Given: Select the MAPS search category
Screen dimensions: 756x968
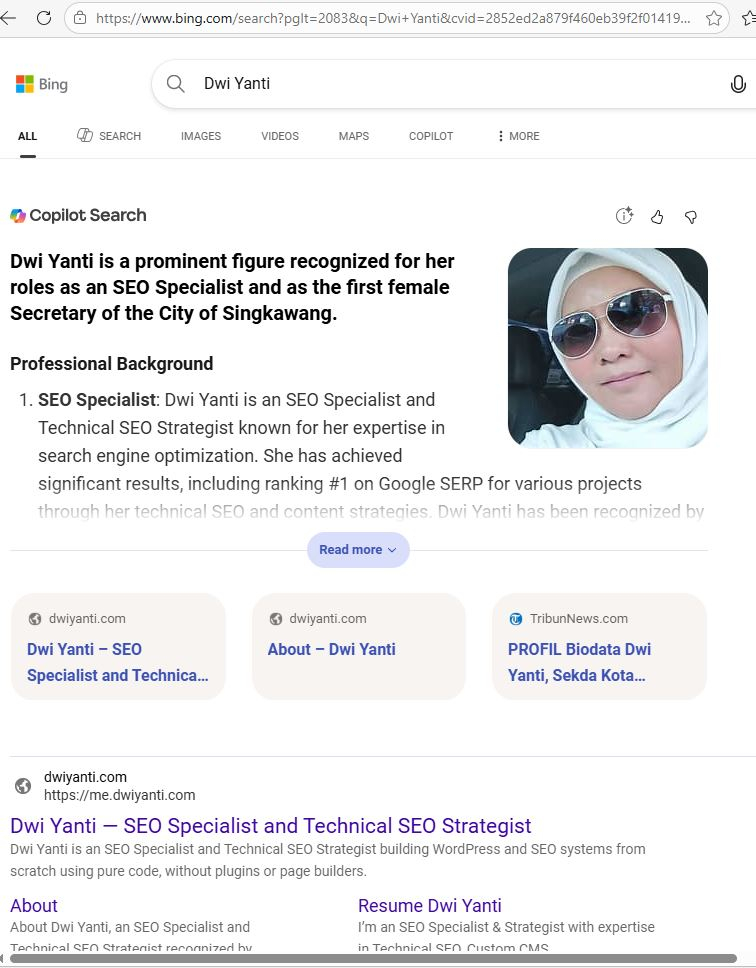Looking at the screenshot, I should 353,136.
